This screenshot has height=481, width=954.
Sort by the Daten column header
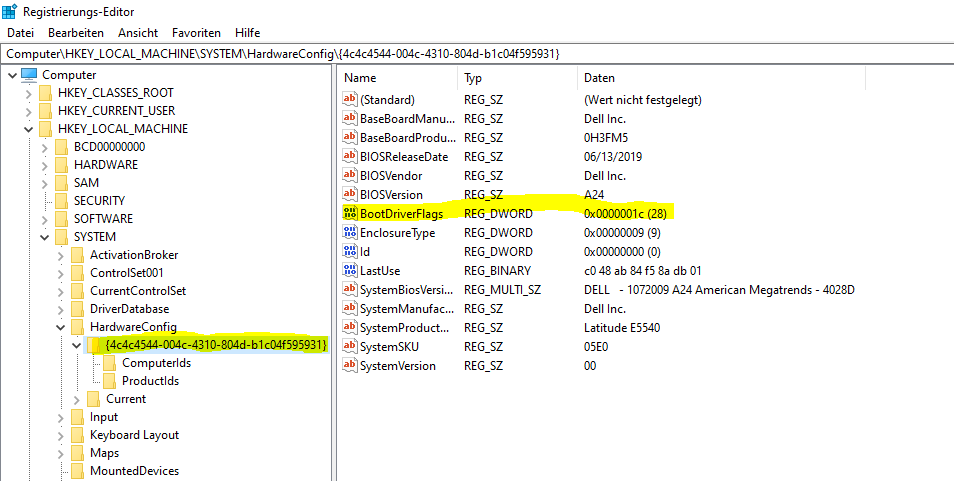(721, 78)
